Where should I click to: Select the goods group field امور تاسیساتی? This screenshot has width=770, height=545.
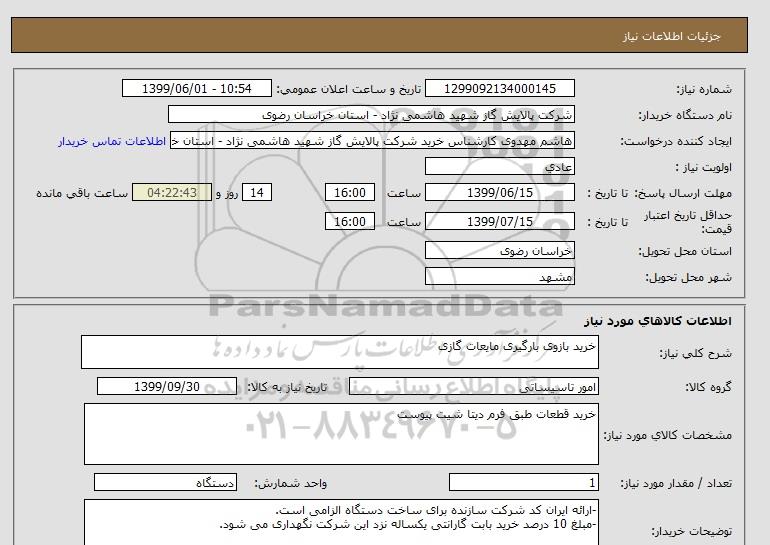coord(473,386)
